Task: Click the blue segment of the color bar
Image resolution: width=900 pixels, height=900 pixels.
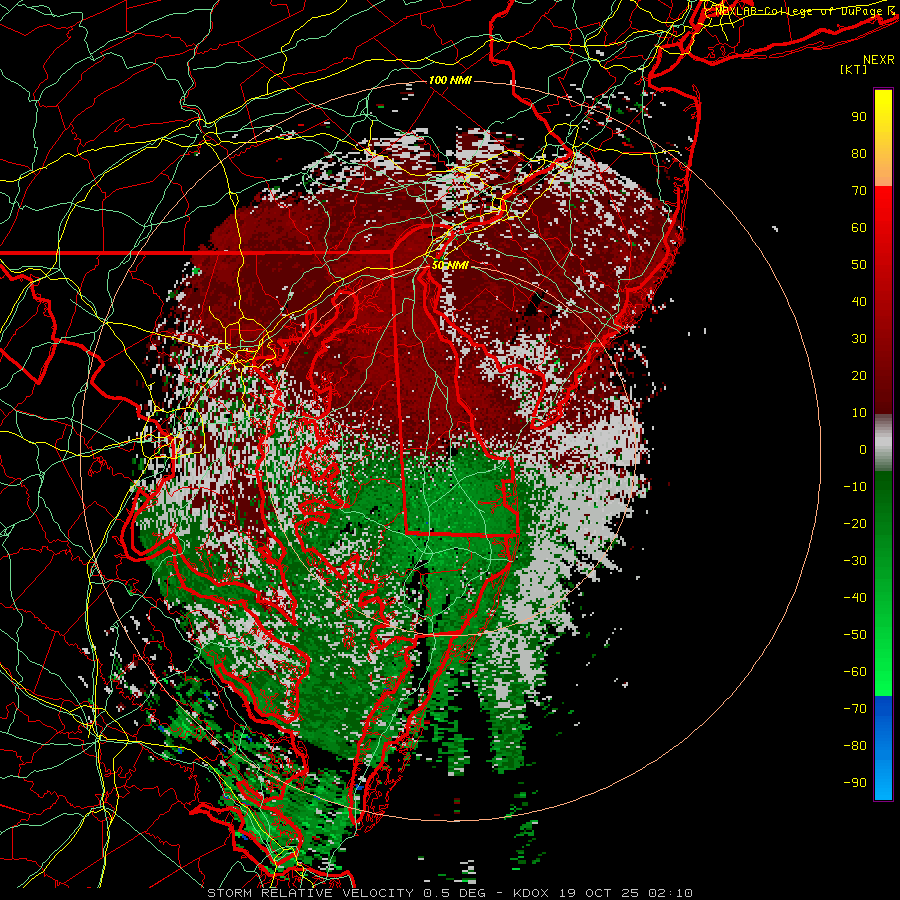Action: click(x=883, y=748)
